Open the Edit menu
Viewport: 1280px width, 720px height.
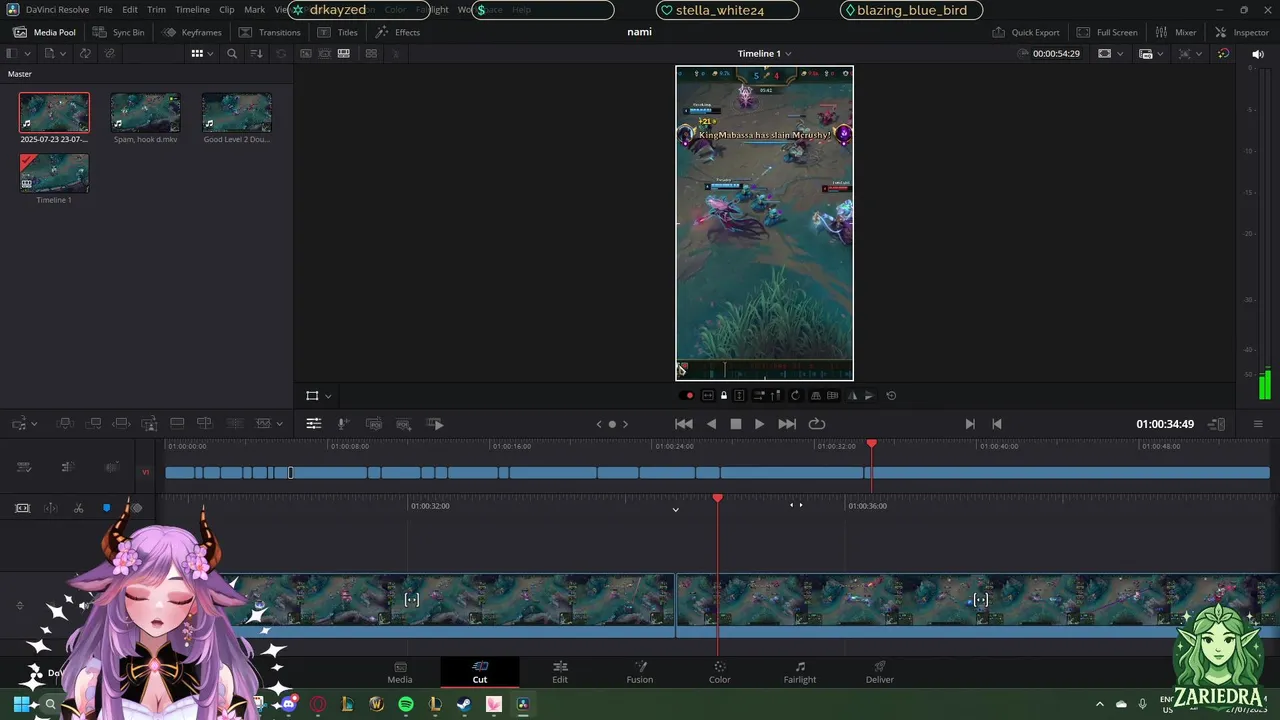(x=130, y=9)
